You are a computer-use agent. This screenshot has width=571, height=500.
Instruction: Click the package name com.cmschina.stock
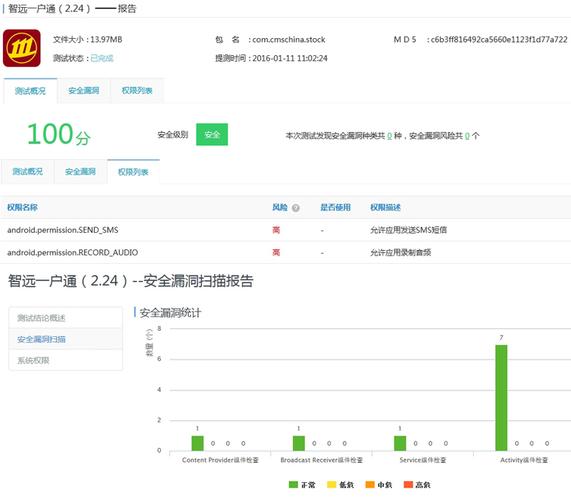pyautogui.click(x=289, y=40)
